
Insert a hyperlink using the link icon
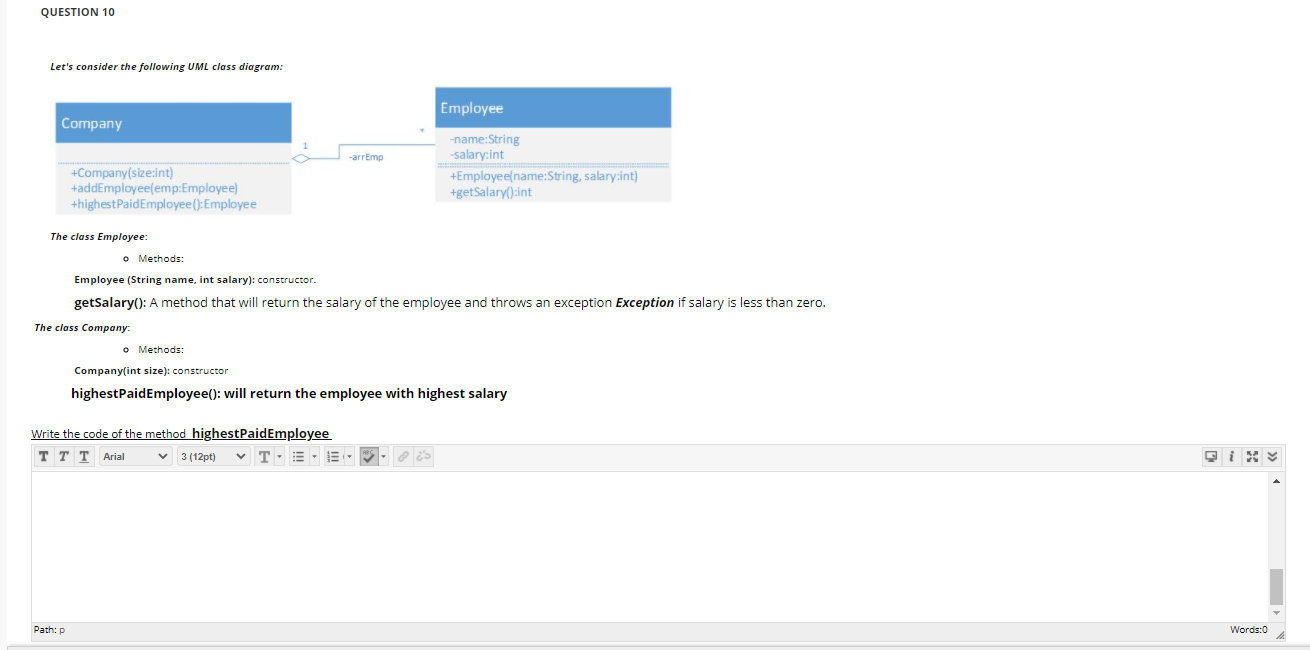pyautogui.click(x=402, y=457)
